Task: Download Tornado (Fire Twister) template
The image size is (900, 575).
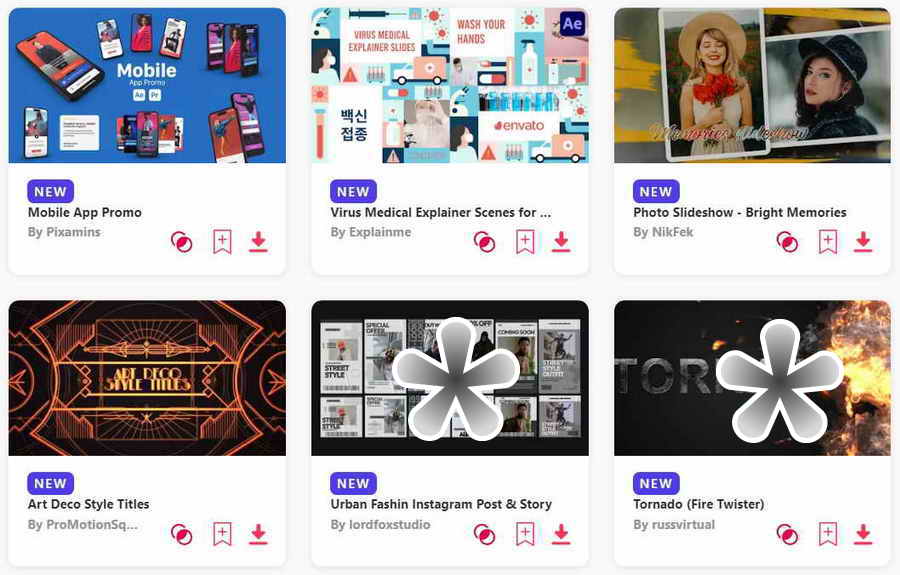Action: click(x=863, y=534)
